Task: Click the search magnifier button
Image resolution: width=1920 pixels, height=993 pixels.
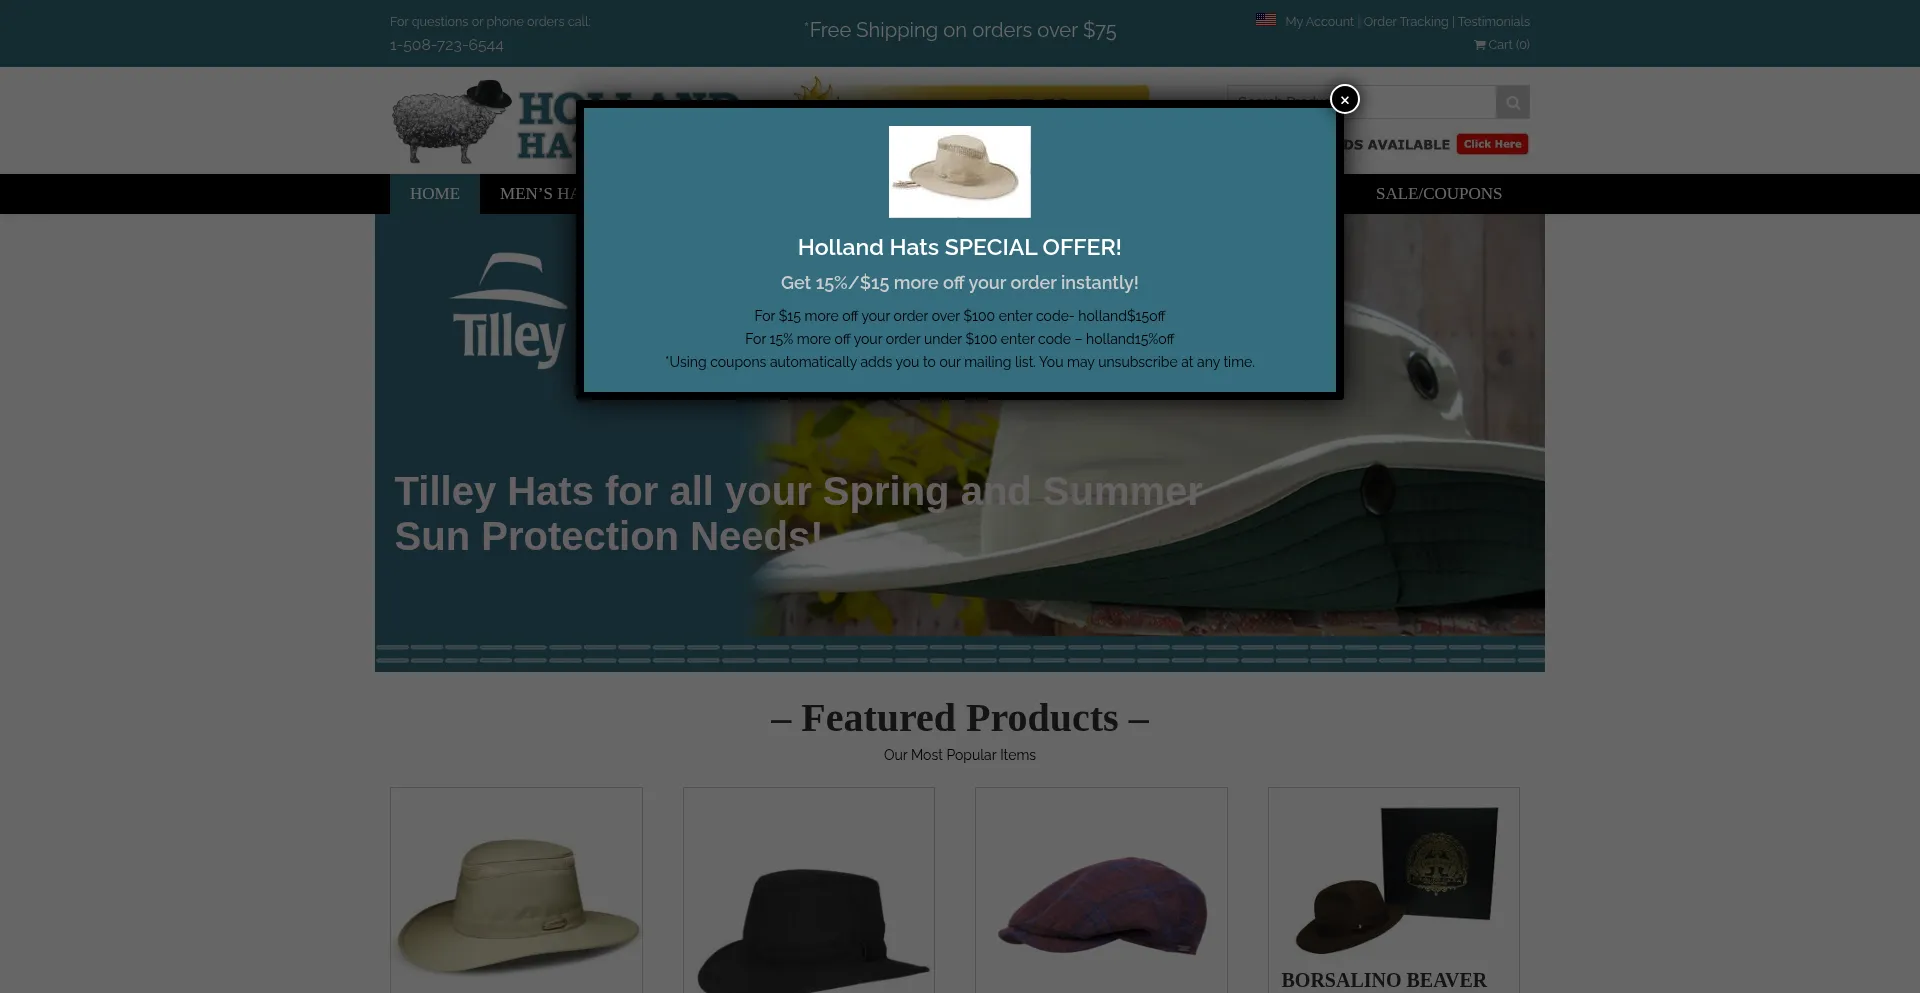Action: coord(1512,102)
